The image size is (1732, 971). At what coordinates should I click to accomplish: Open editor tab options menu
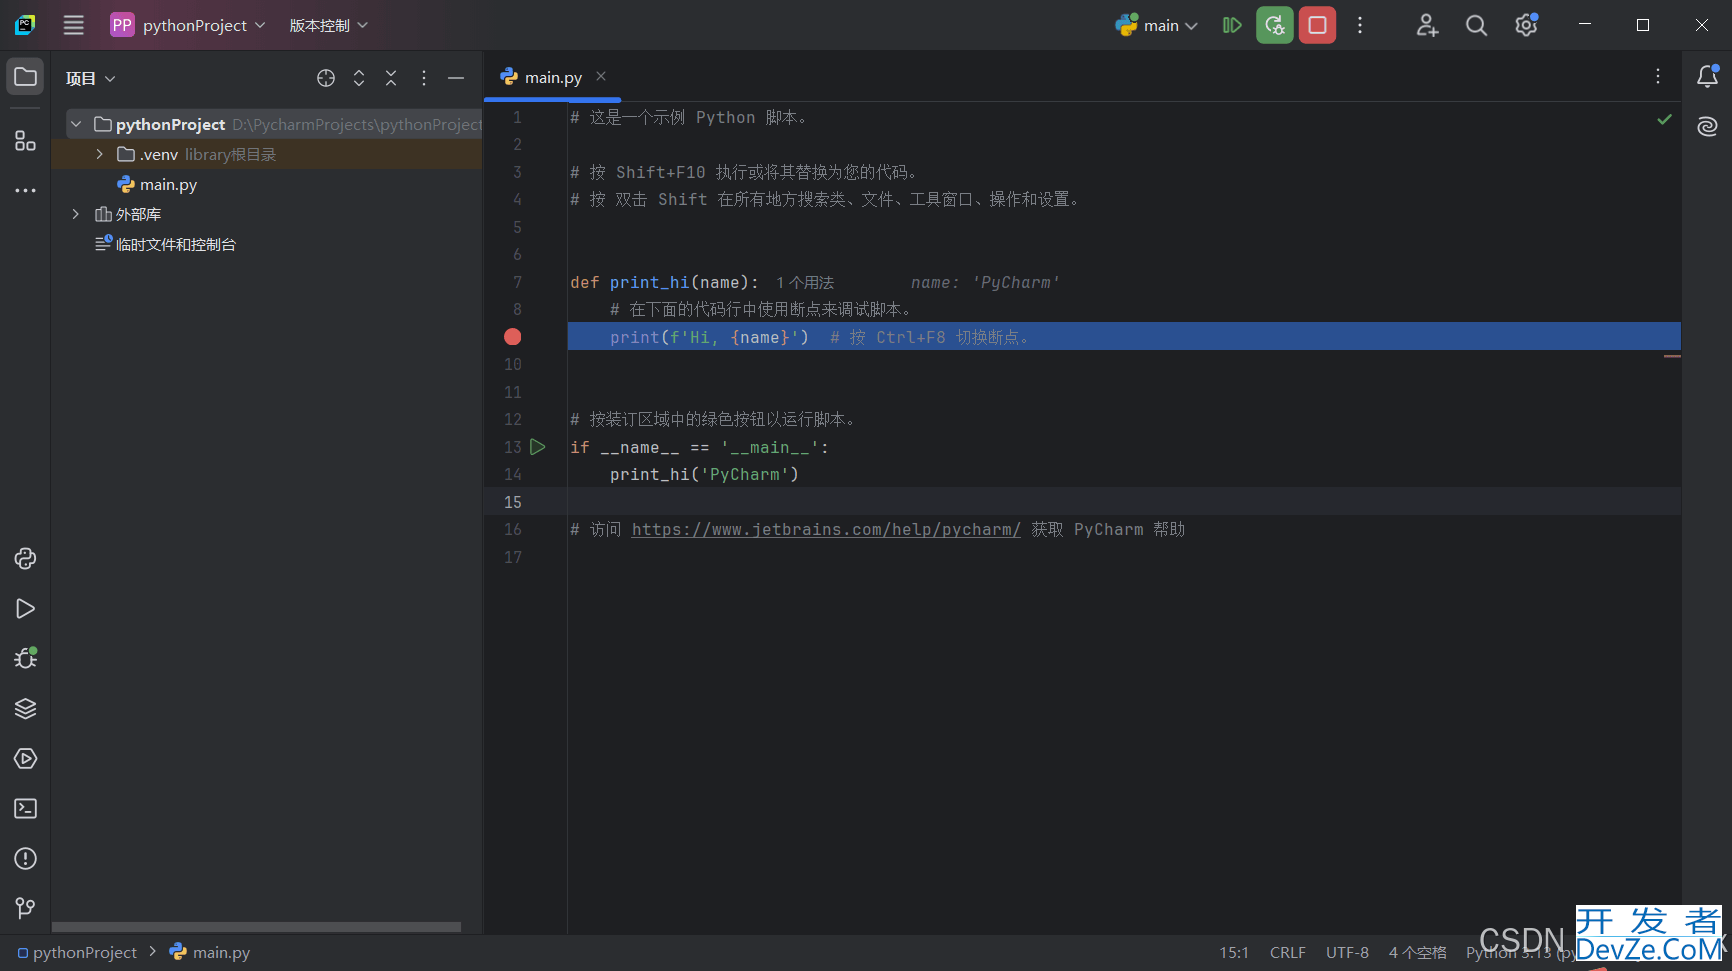coord(1658,76)
